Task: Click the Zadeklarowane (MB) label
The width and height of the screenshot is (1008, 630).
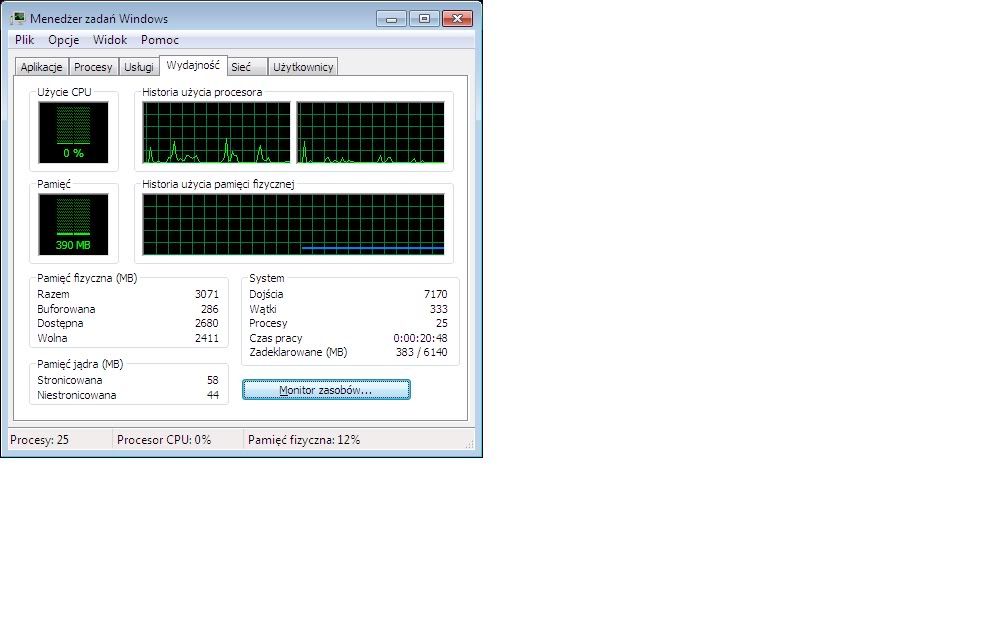Action: click(x=298, y=352)
